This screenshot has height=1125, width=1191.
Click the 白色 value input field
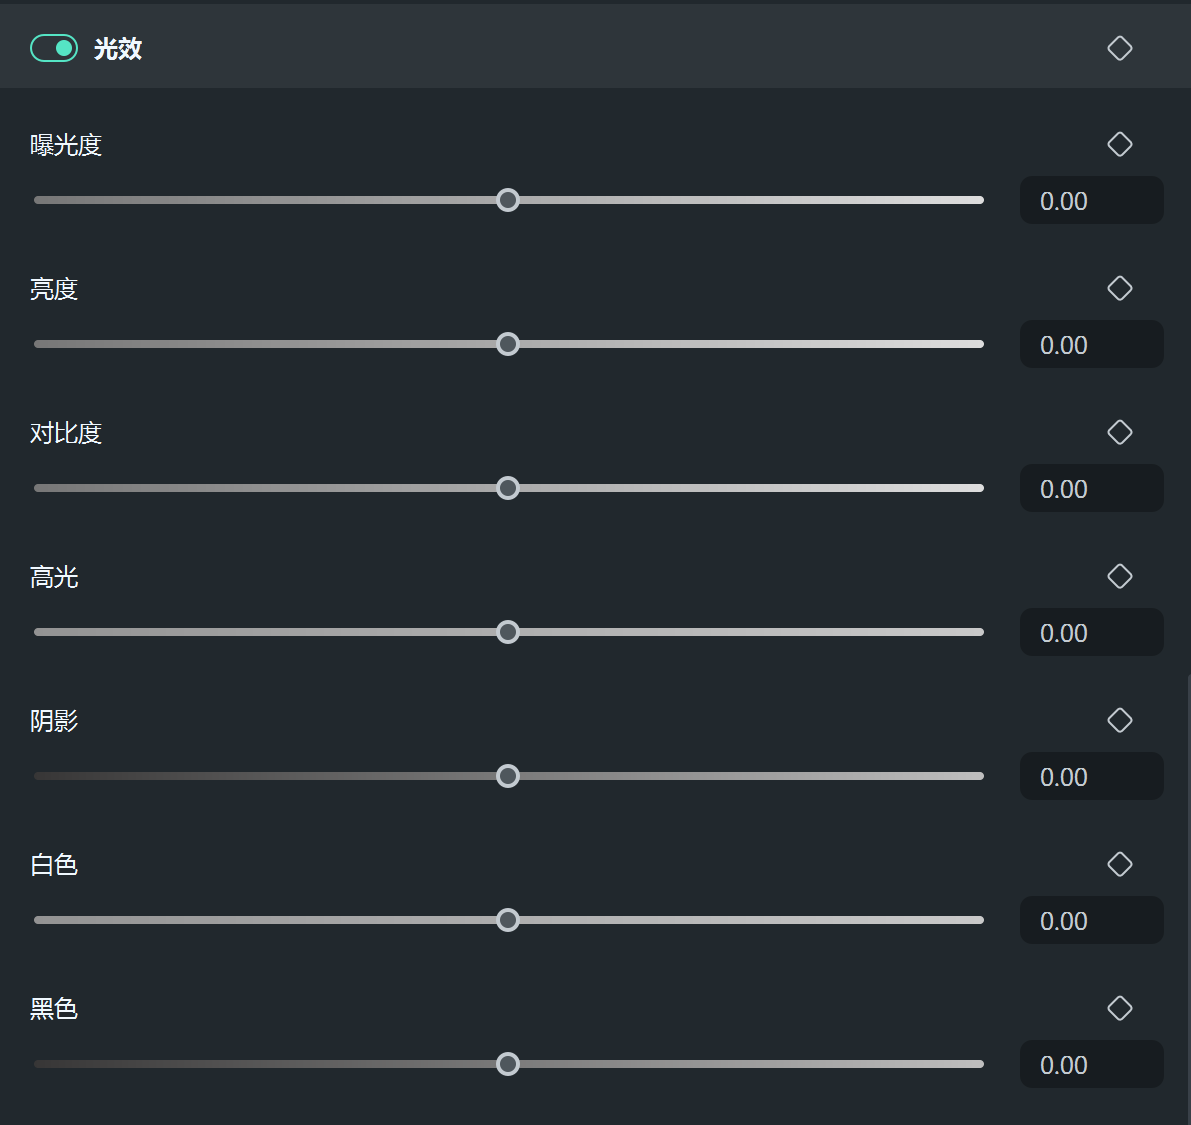pos(1091,921)
